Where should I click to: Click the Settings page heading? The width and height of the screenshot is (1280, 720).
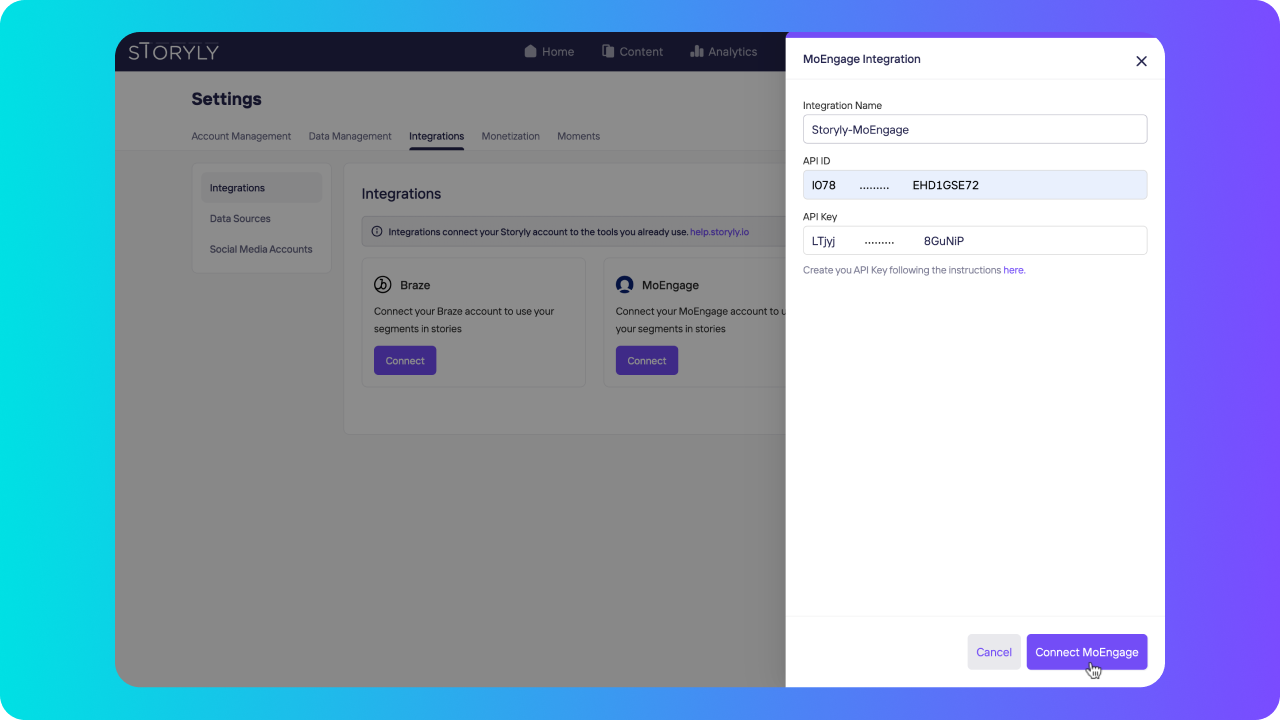coord(226,99)
